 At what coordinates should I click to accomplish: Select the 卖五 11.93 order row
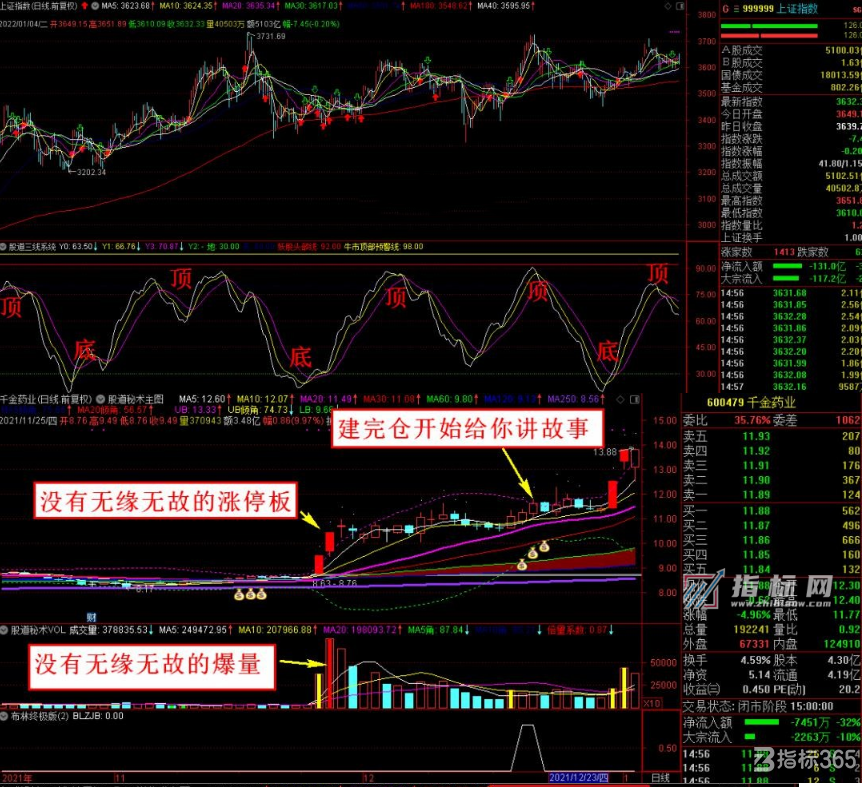click(x=772, y=436)
